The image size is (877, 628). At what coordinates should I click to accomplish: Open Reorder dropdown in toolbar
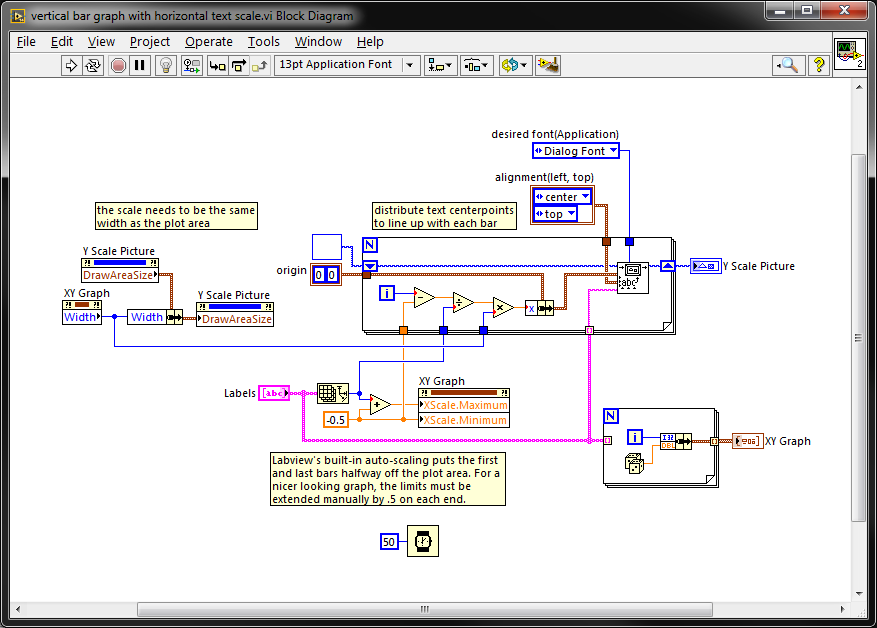(x=515, y=65)
